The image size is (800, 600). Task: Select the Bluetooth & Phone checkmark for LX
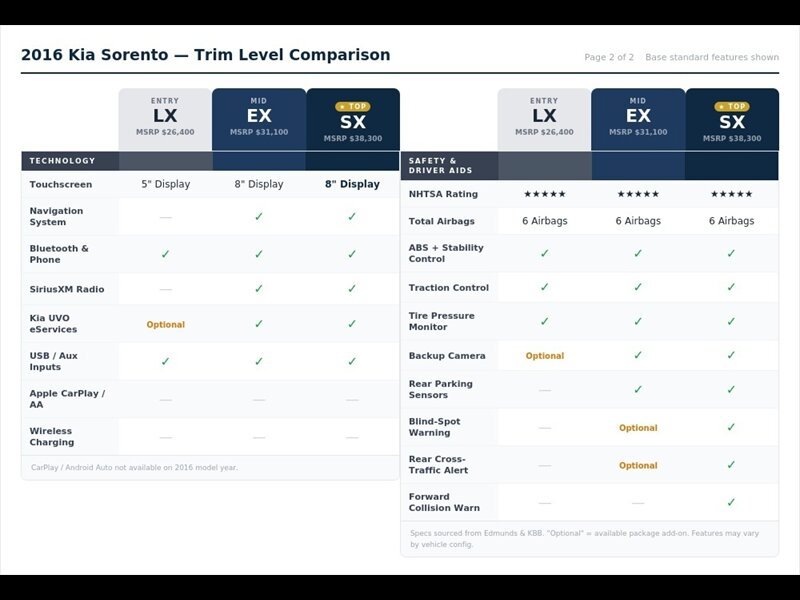point(165,254)
